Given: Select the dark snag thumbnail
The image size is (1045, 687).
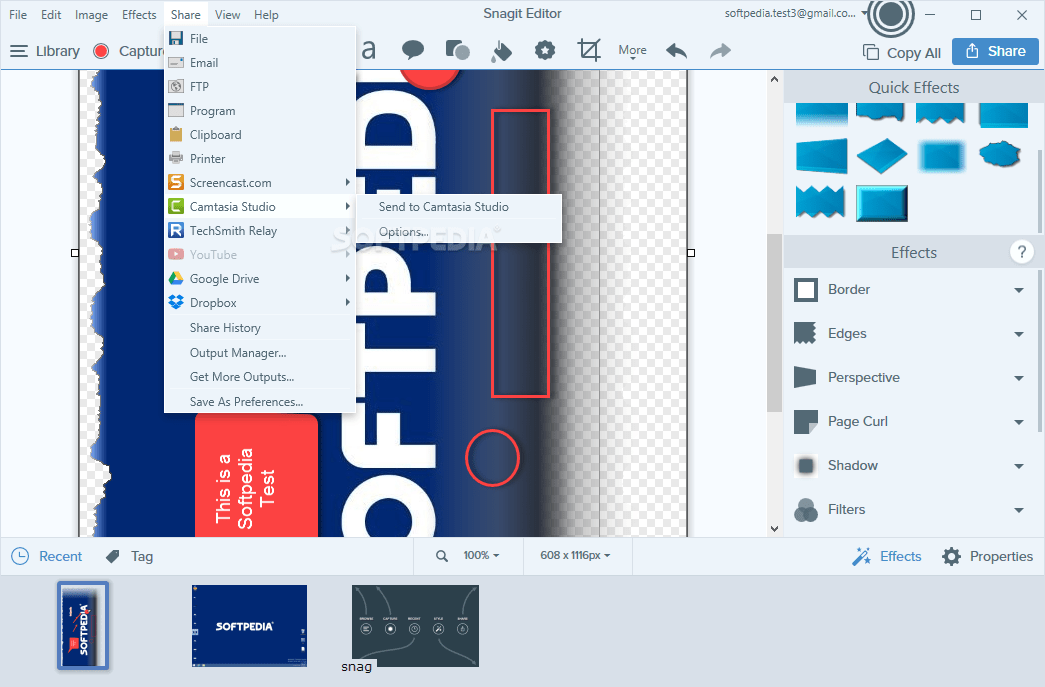Looking at the screenshot, I should pos(415,625).
